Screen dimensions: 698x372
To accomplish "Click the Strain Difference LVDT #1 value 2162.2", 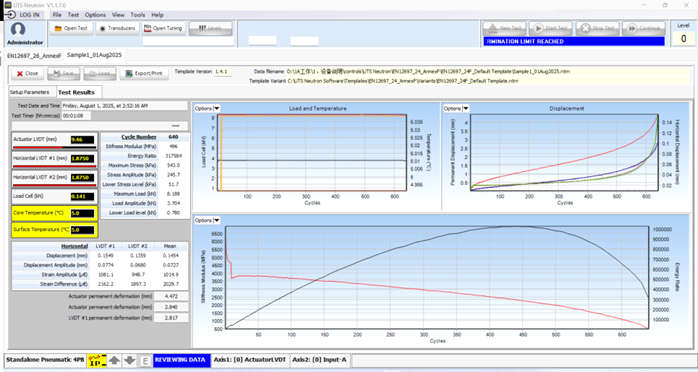I will 106,284.
